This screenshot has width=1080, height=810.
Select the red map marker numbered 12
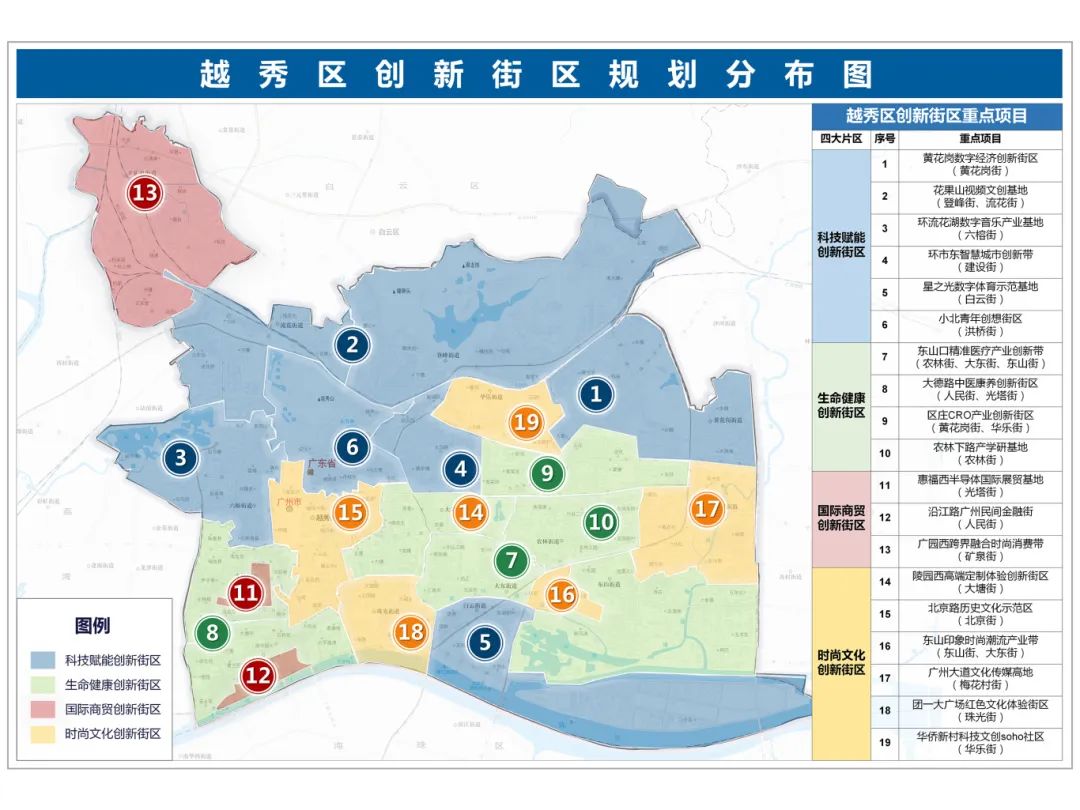pos(258,676)
